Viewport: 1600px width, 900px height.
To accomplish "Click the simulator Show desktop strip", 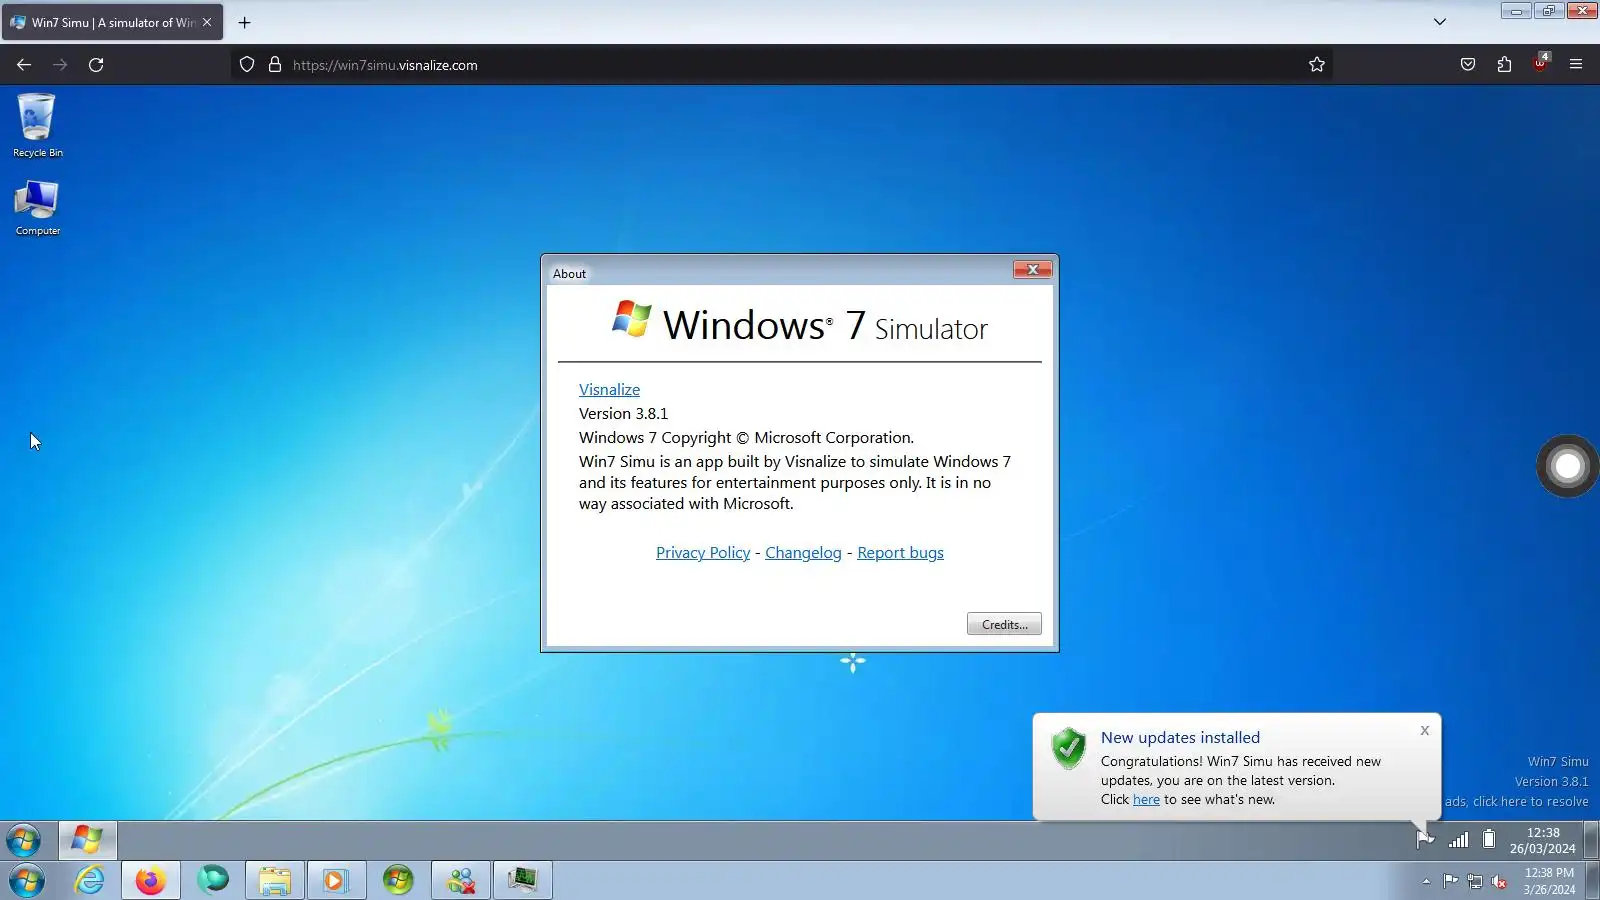I will click(1591, 840).
